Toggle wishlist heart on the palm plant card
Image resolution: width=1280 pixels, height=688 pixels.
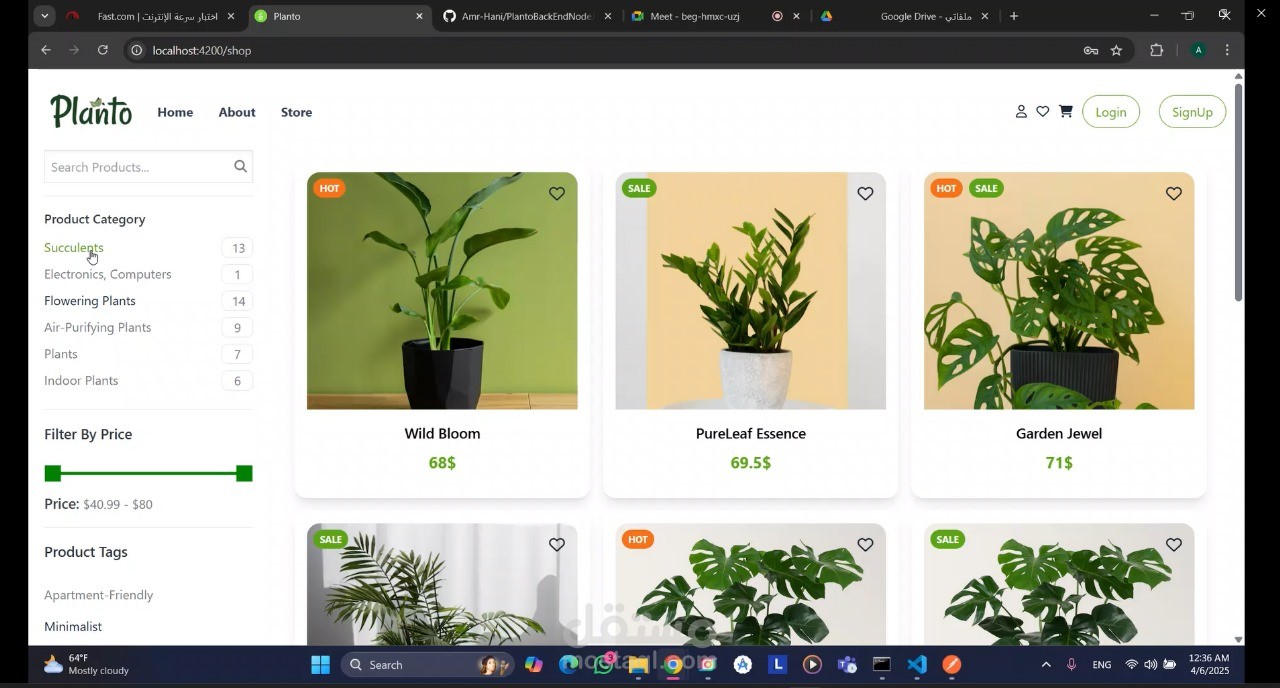(557, 545)
